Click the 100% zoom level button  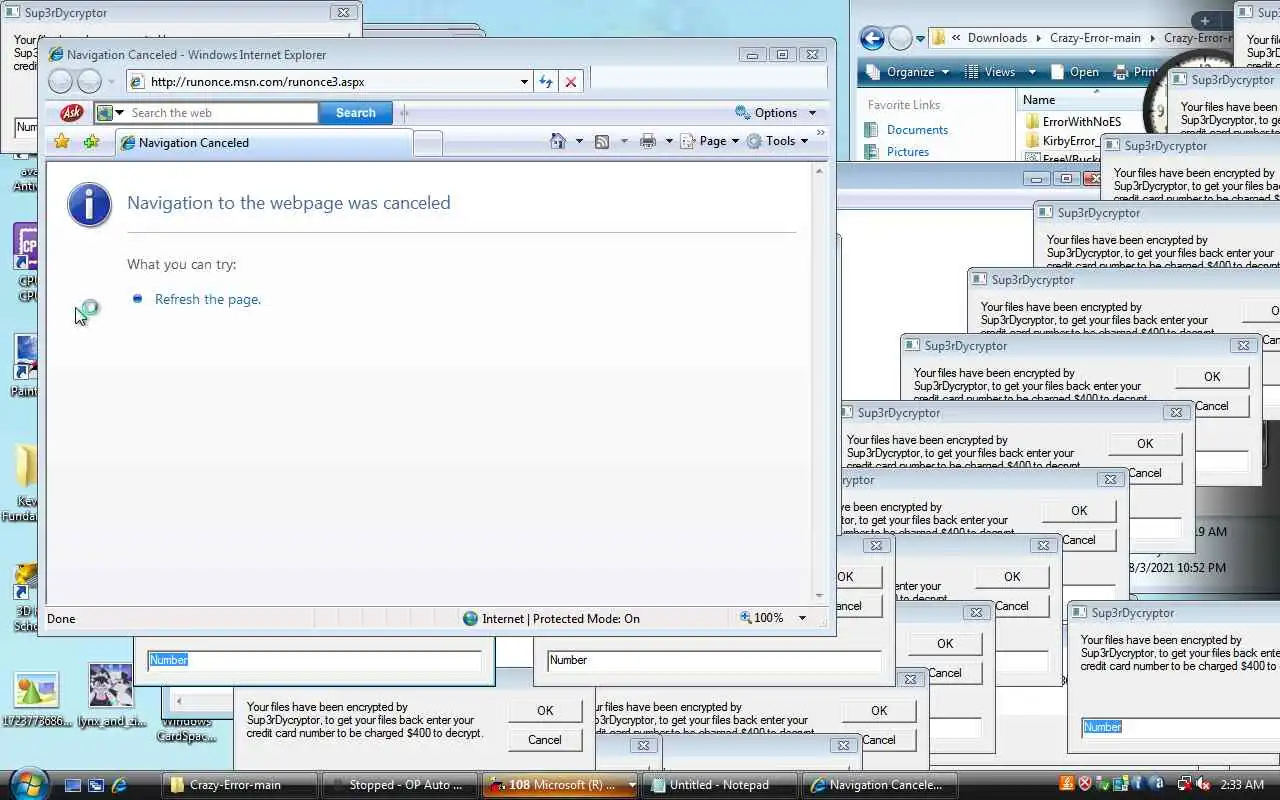[762, 618]
